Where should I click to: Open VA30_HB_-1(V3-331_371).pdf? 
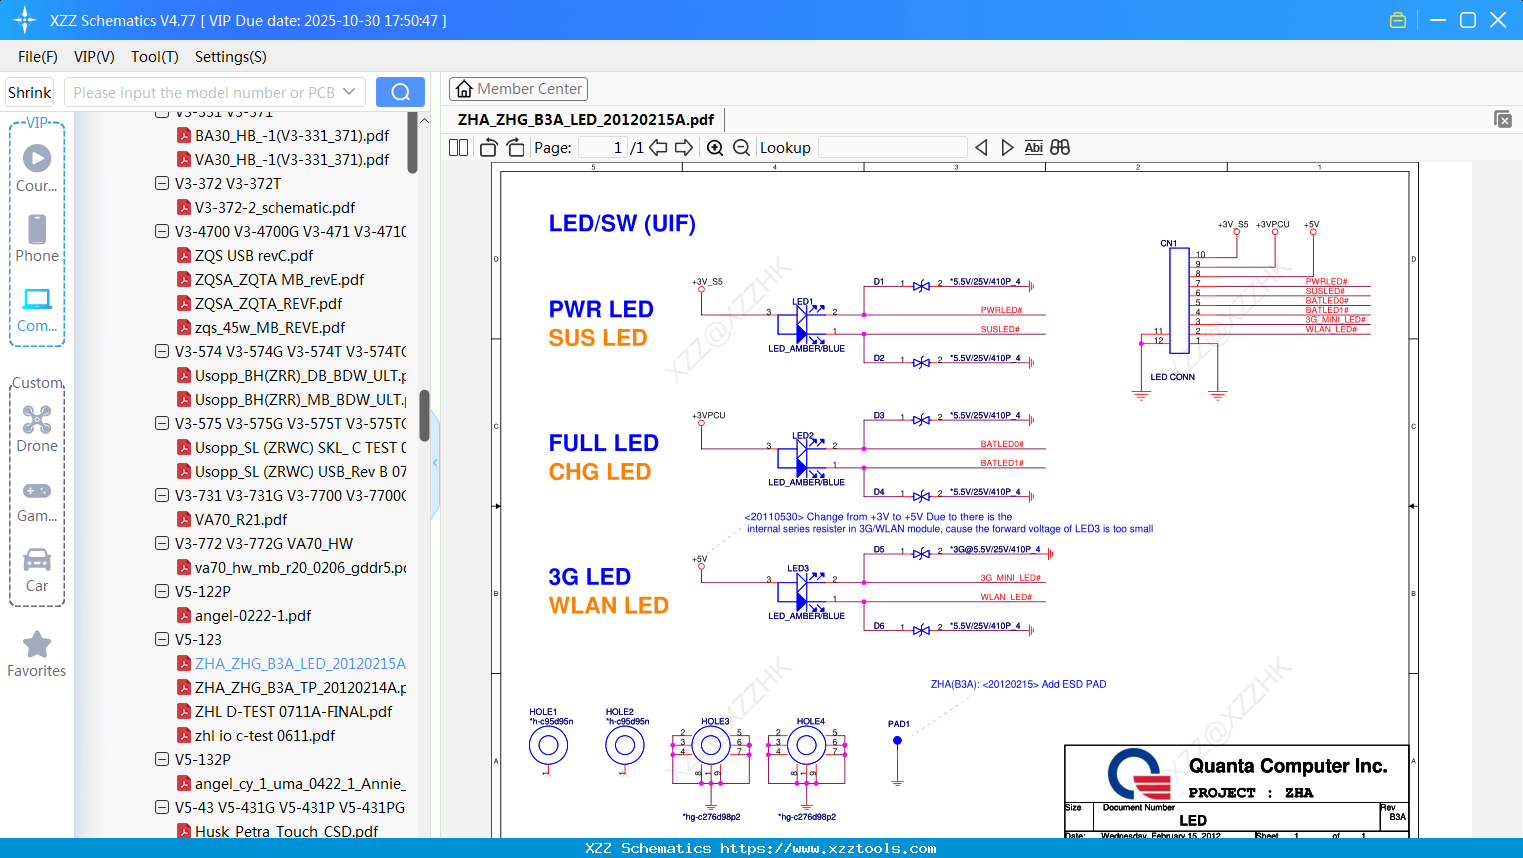coord(292,159)
